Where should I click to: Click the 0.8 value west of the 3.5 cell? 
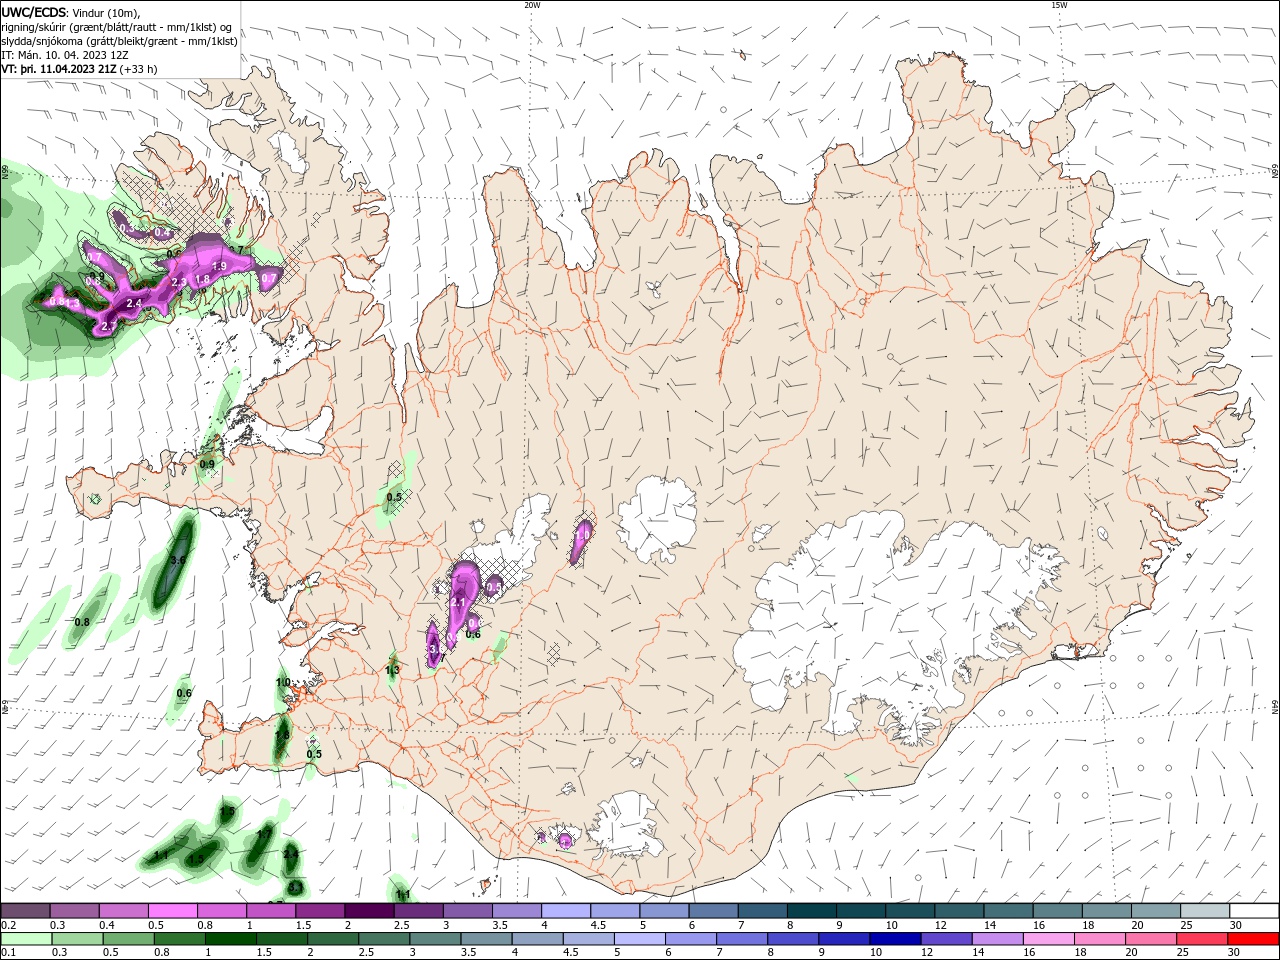click(82, 622)
